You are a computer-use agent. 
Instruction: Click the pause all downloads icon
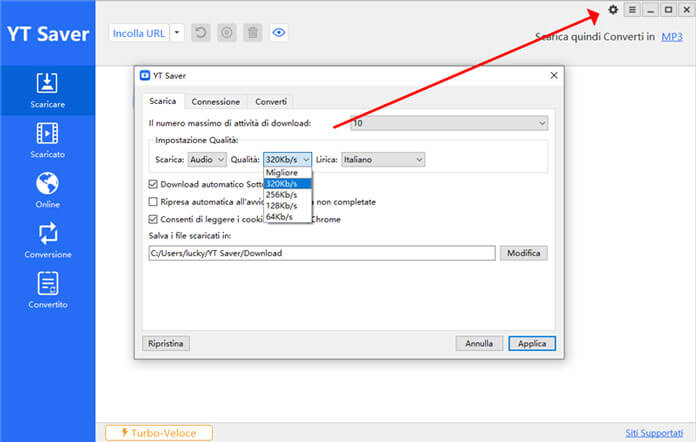227,33
